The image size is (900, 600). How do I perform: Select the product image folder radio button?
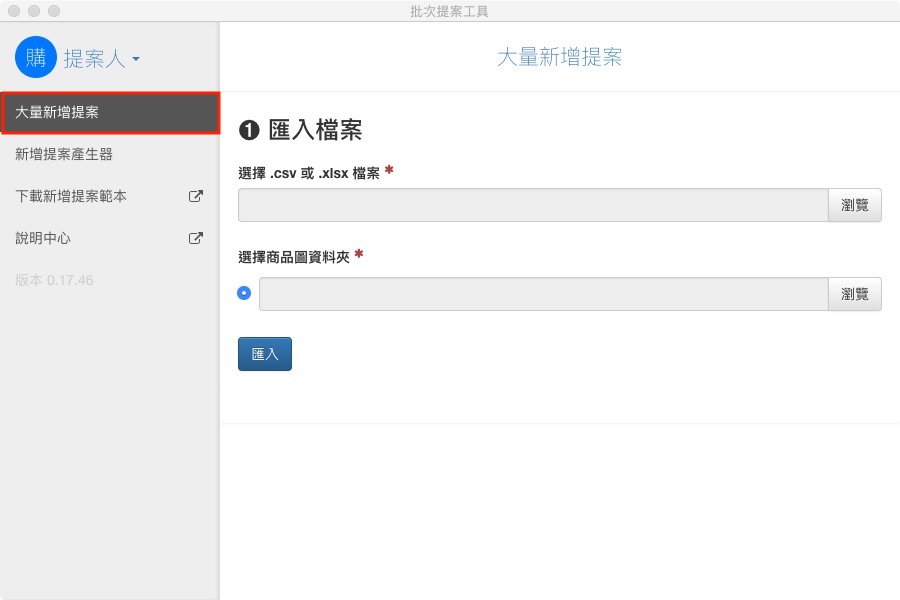click(x=244, y=293)
